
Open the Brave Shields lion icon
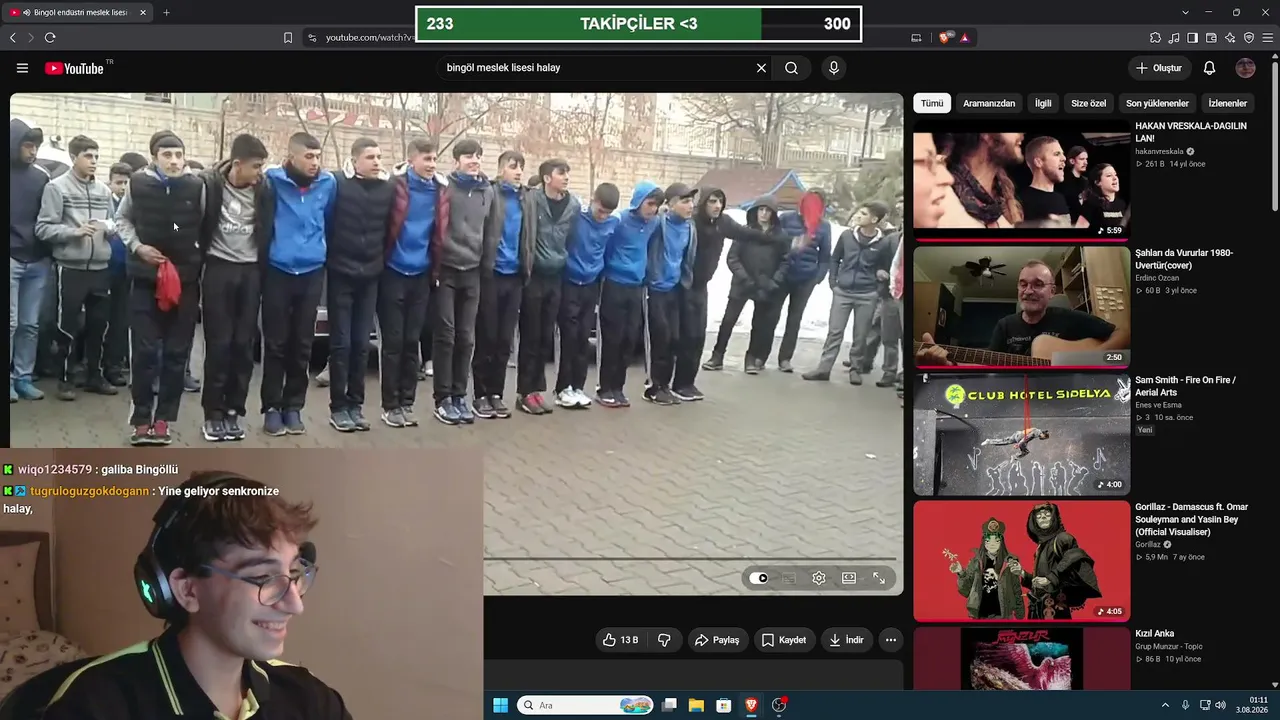tap(945, 38)
